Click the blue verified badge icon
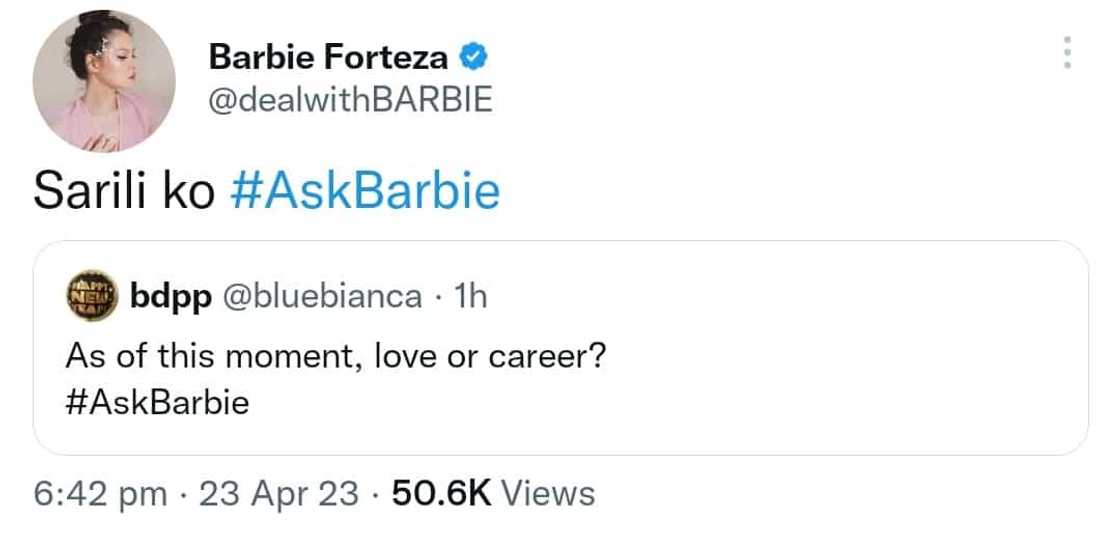This screenshot has height=537, width=1120. tap(473, 58)
